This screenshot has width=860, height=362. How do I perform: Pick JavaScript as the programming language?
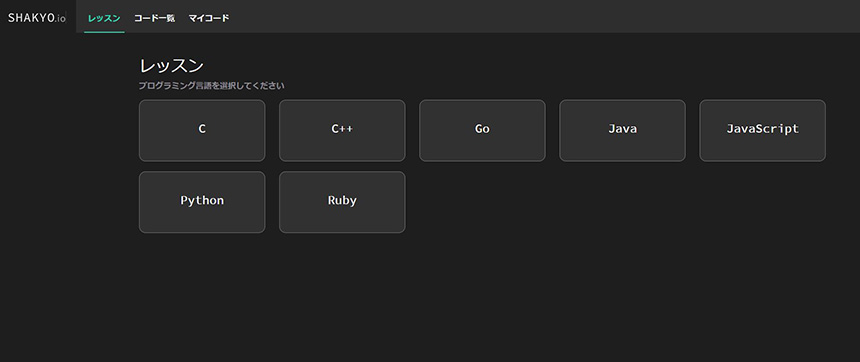point(762,131)
